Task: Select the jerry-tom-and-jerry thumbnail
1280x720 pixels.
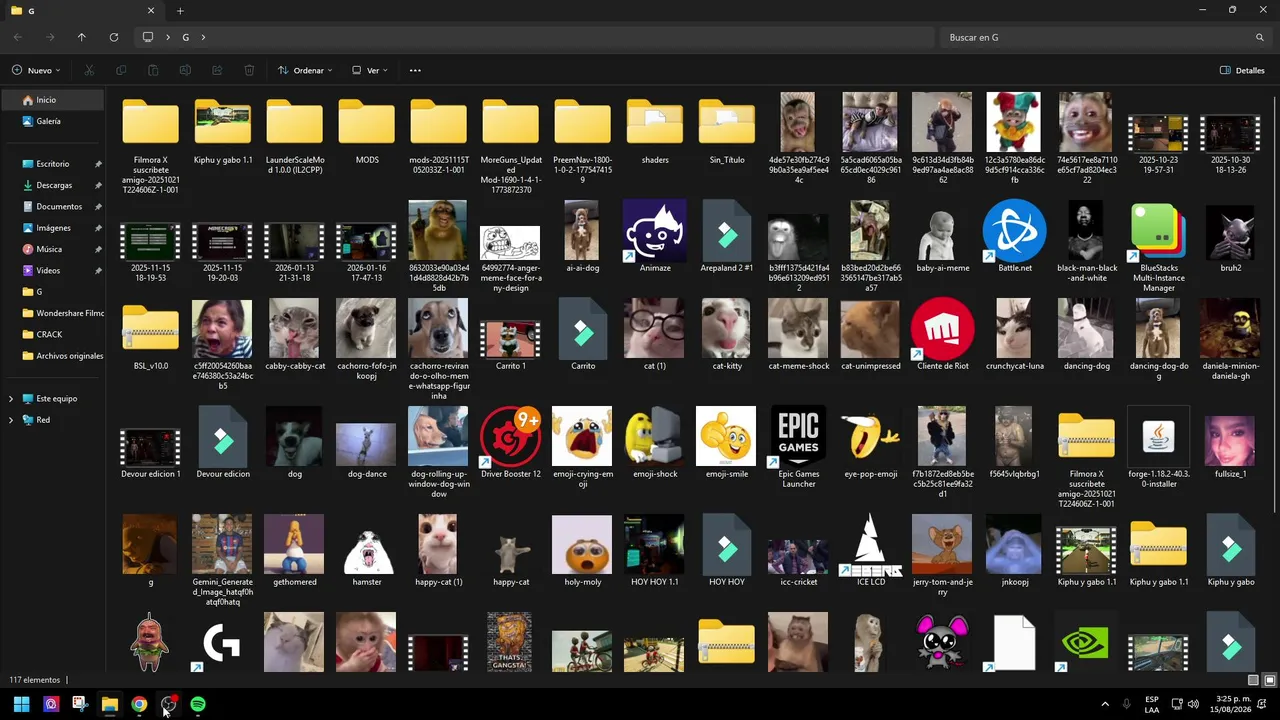Action: point(943,545)
